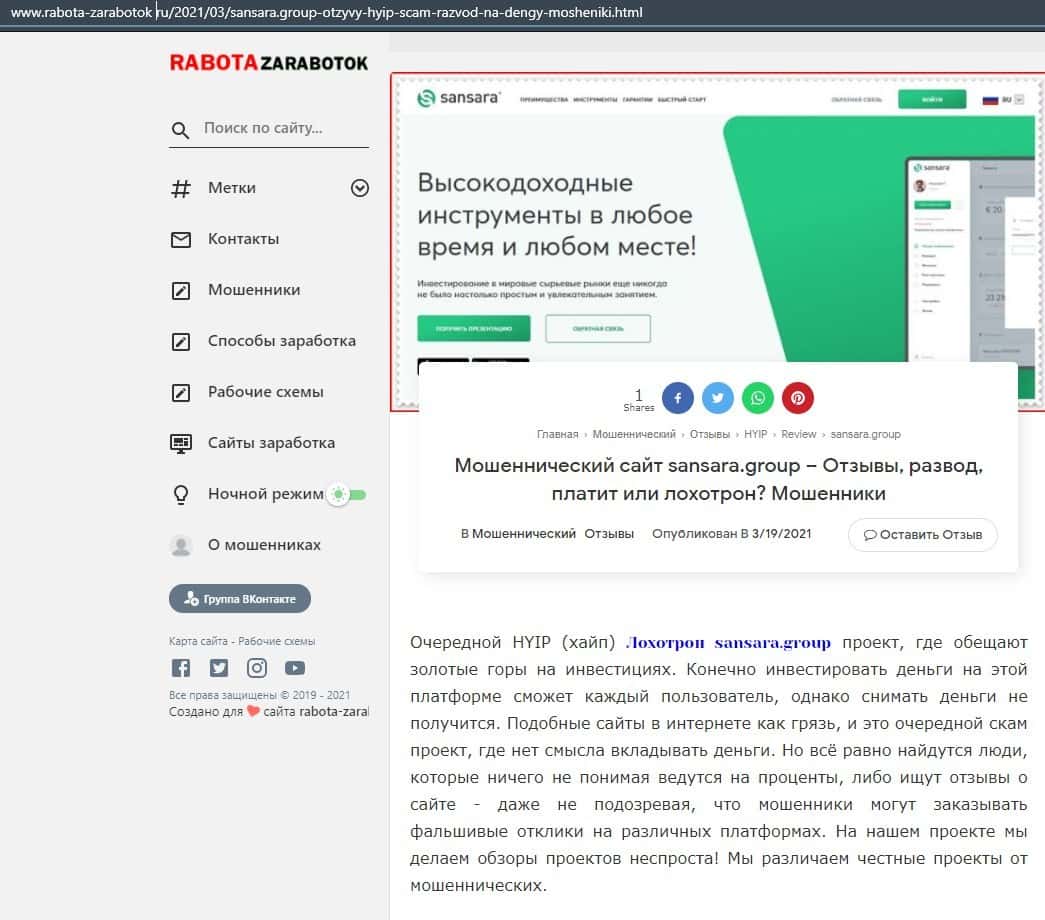Click the edit icon beside Мошенники
Screen dimensions: 1045x920
(x=181, y=291)
